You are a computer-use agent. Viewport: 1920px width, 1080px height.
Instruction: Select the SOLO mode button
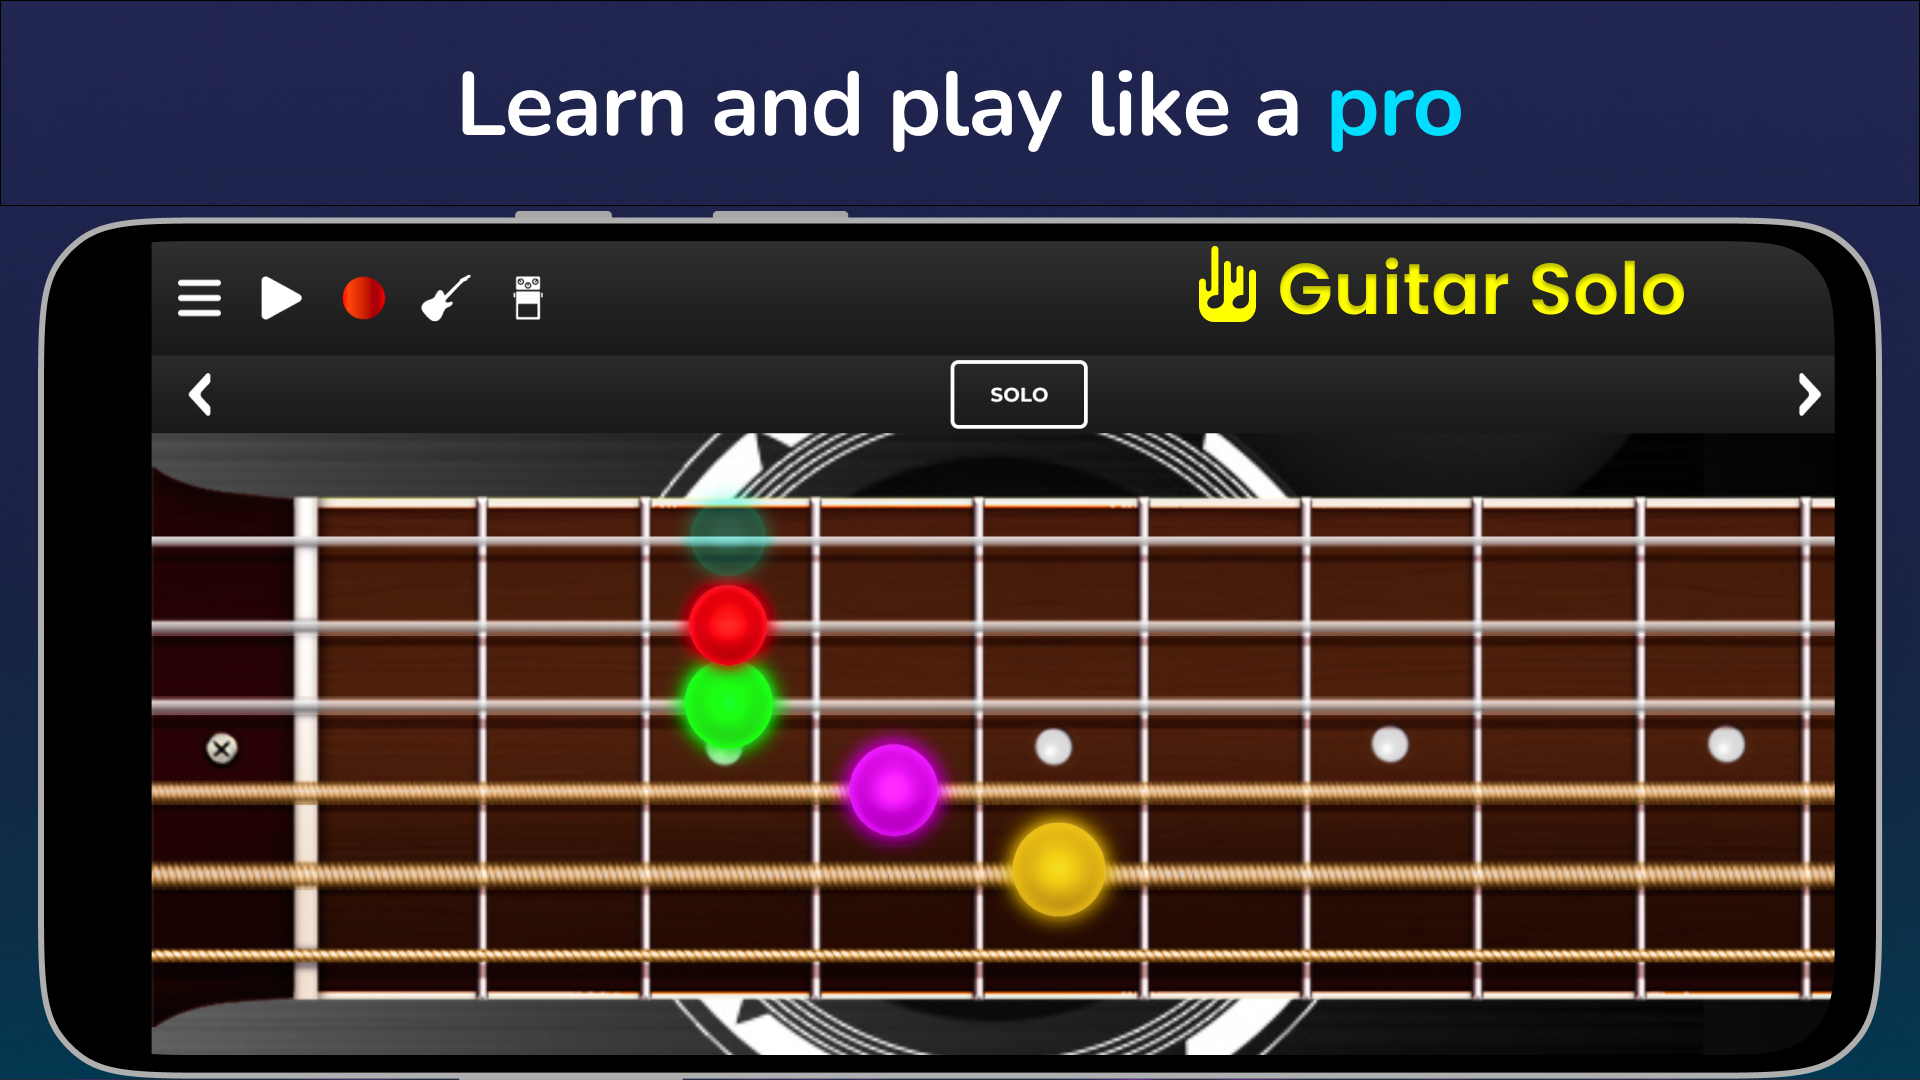click(x=1018, y=394)
